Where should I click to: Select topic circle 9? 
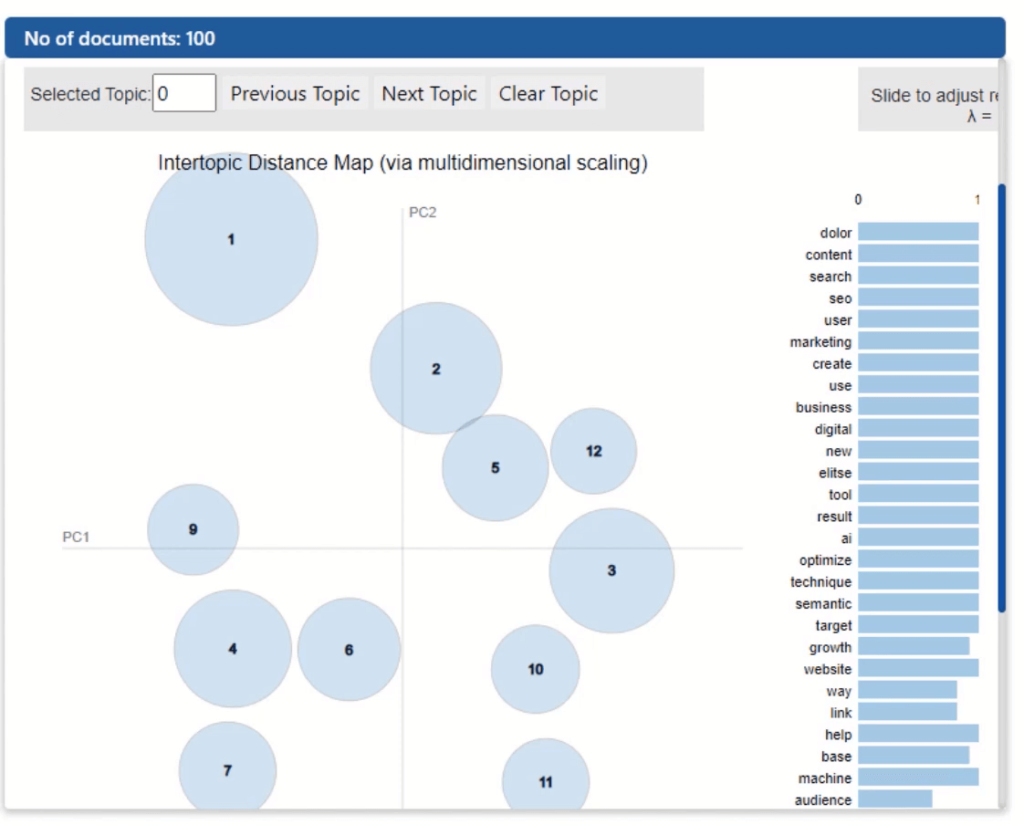[x=193, y=529]
